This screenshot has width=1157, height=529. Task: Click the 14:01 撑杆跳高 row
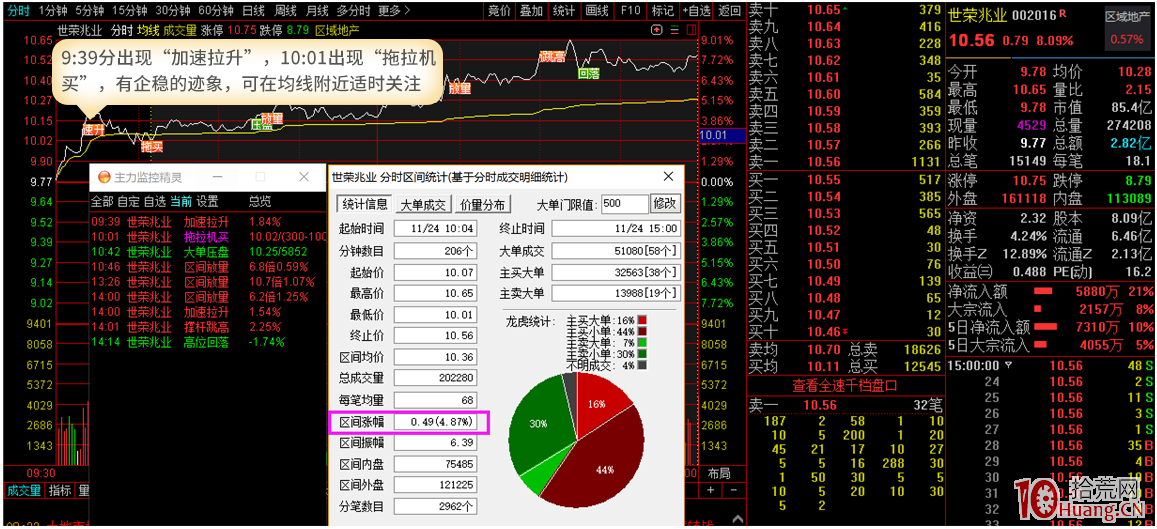click(x=208, y=327)
